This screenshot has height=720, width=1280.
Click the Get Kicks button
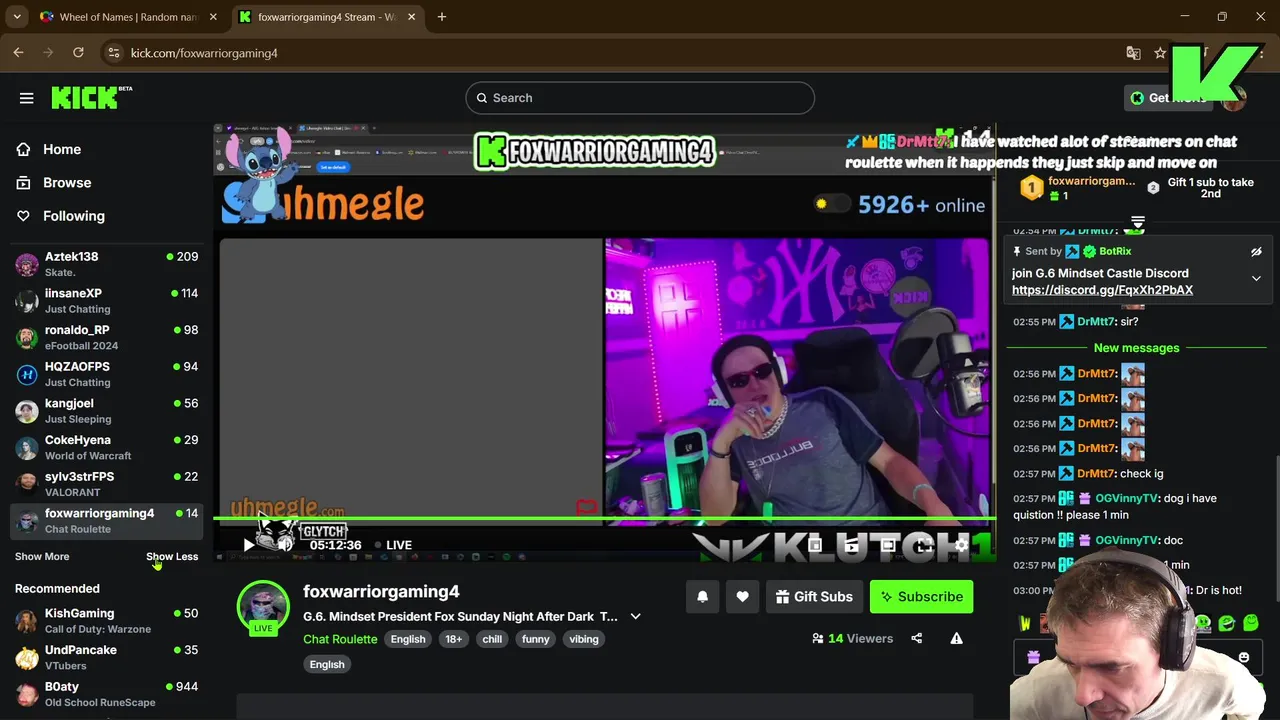(x=1167, y=98)
